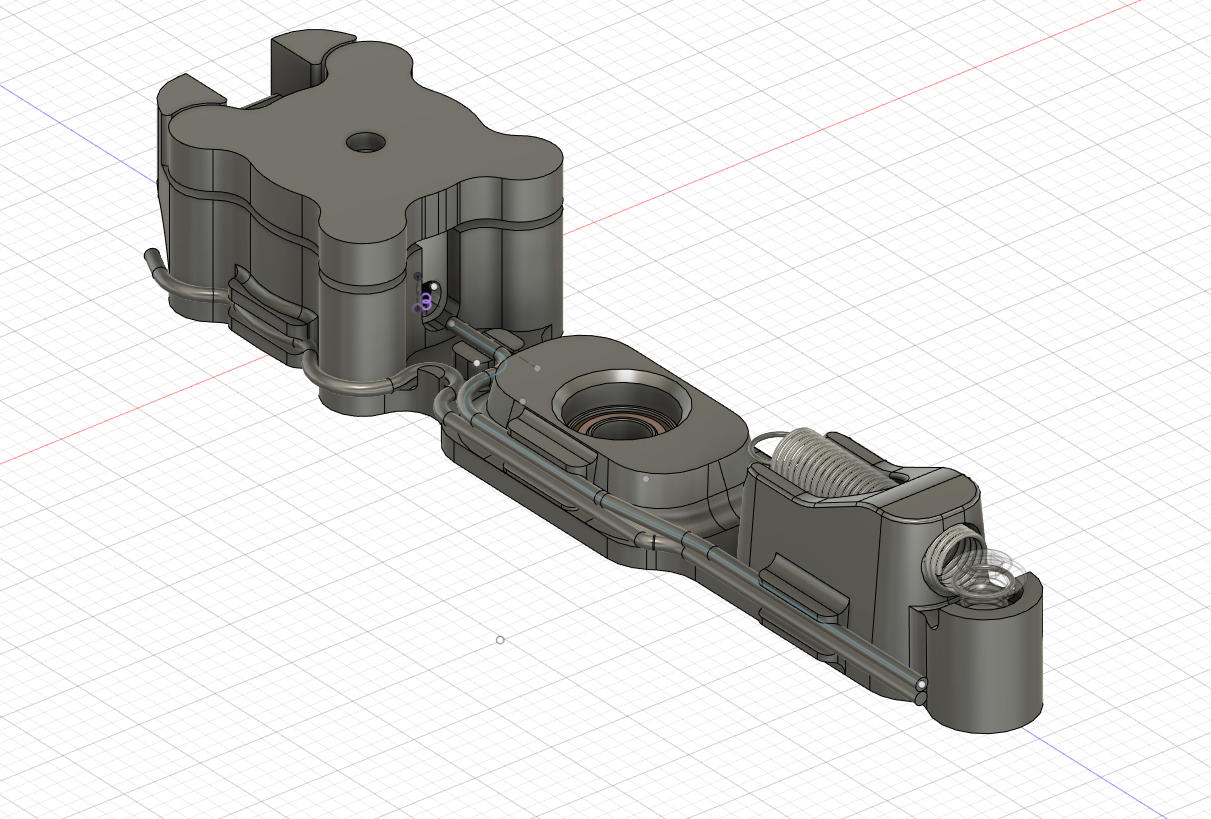This screenshot has width=1211, height=819.
Task: Click the purple sketch circles in the housing recess
Action: click(x=426, y=302)
